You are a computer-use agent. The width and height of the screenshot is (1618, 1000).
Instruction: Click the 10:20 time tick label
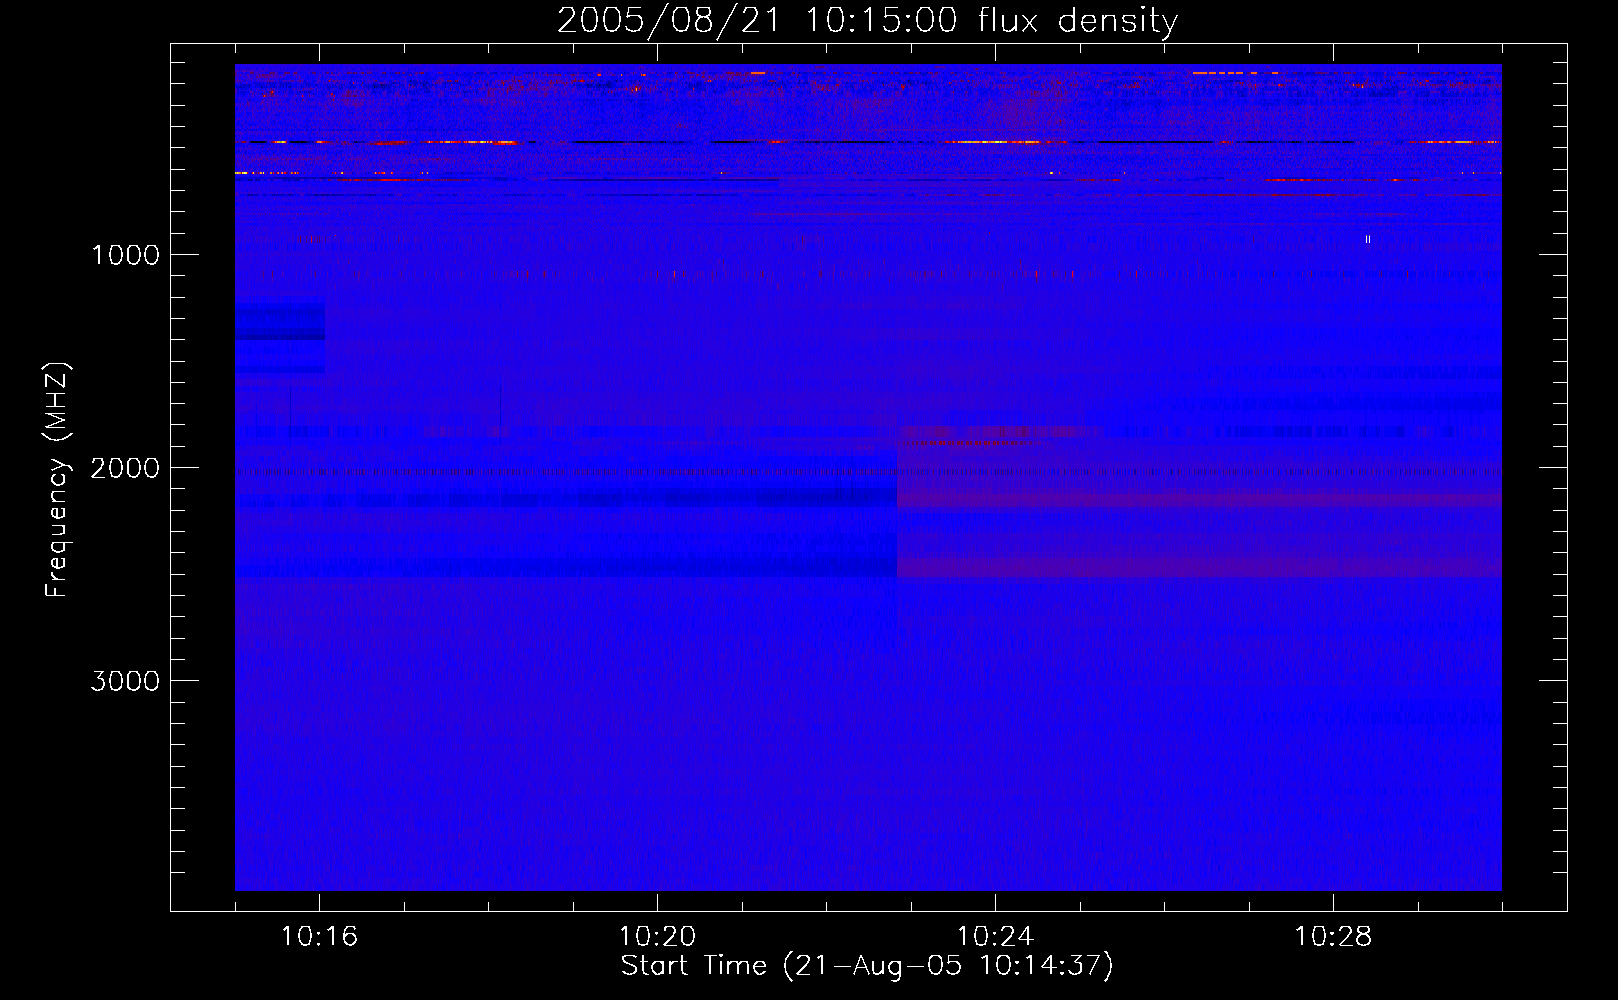(x=657, y=937)
